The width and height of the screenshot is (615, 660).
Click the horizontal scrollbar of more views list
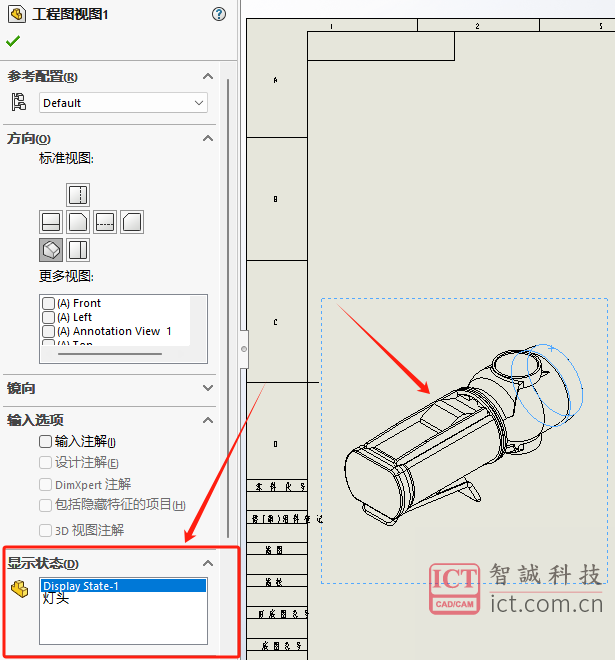[109, 354]
